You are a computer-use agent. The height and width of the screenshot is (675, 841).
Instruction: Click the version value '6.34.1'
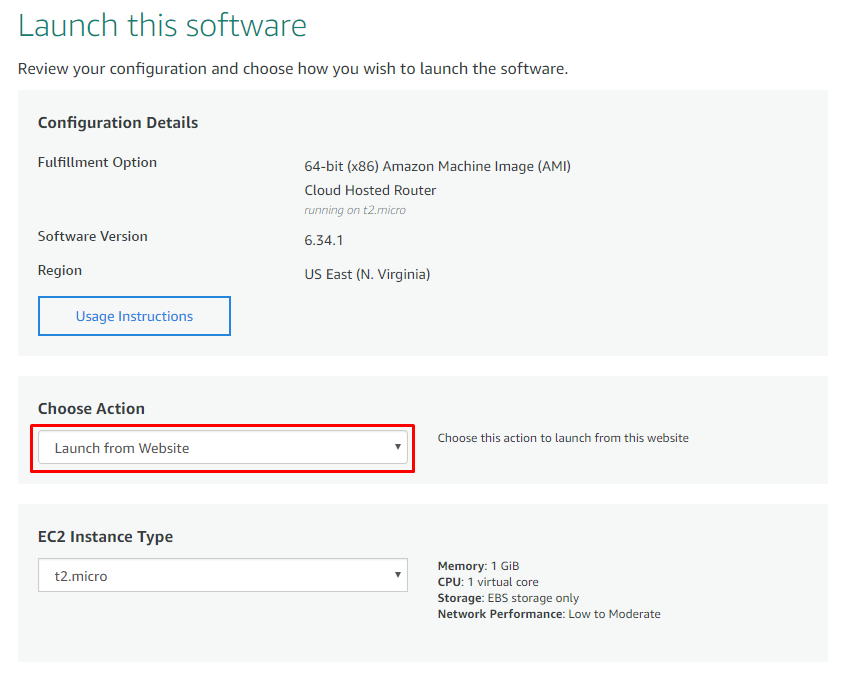(323, 240)
